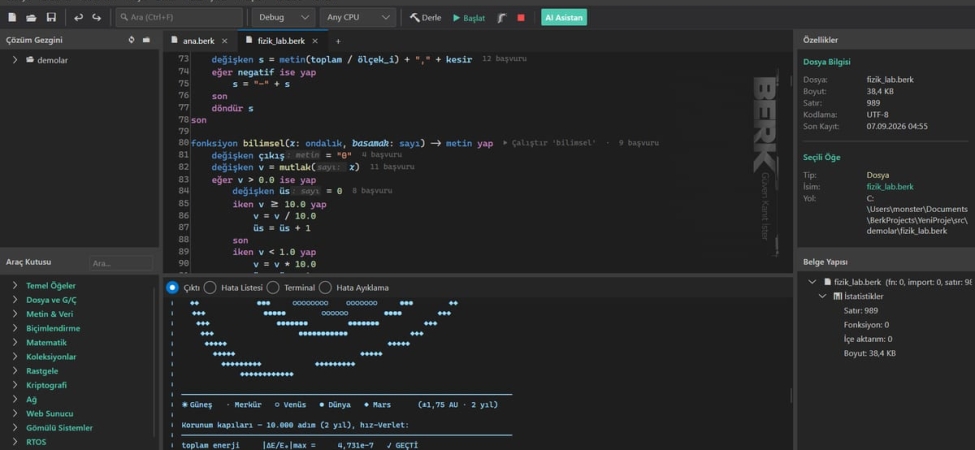975x450 pixels.
Task: Undo the last edit
Action: 78,17
